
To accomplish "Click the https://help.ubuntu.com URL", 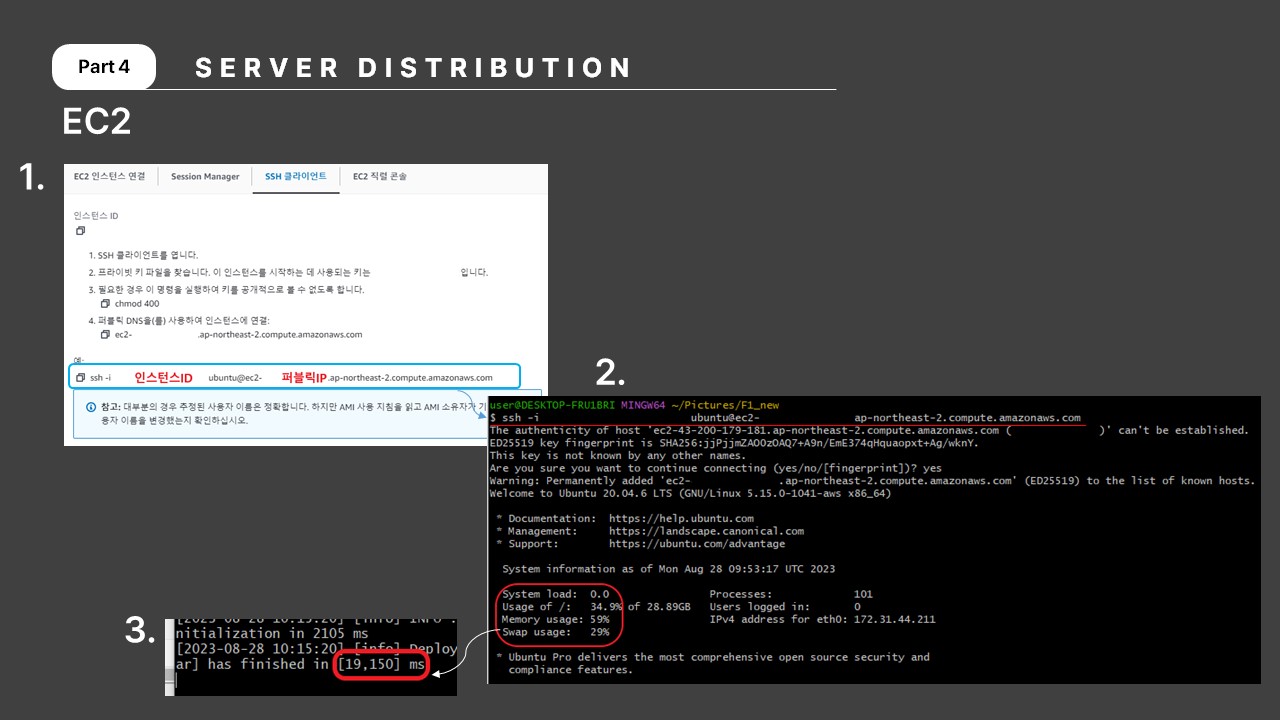I will pos(681,519).
